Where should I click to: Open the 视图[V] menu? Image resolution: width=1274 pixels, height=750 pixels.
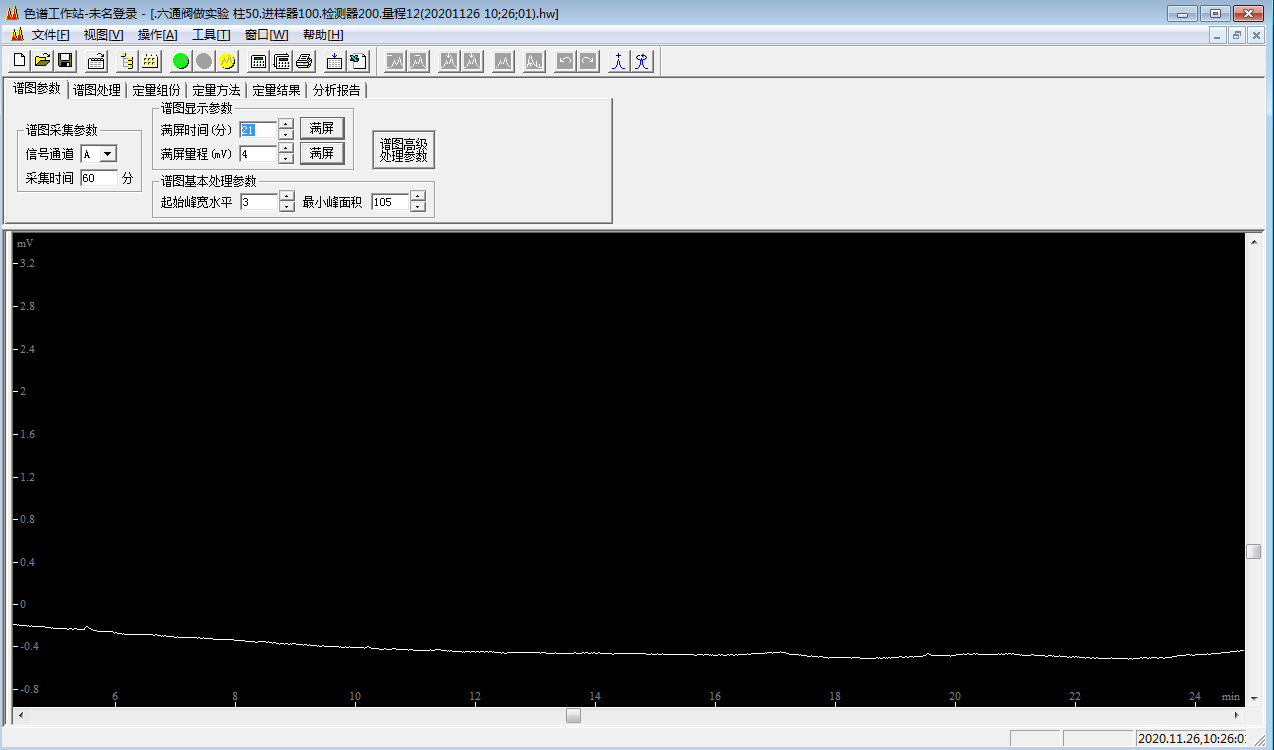[x=103, y=35]
